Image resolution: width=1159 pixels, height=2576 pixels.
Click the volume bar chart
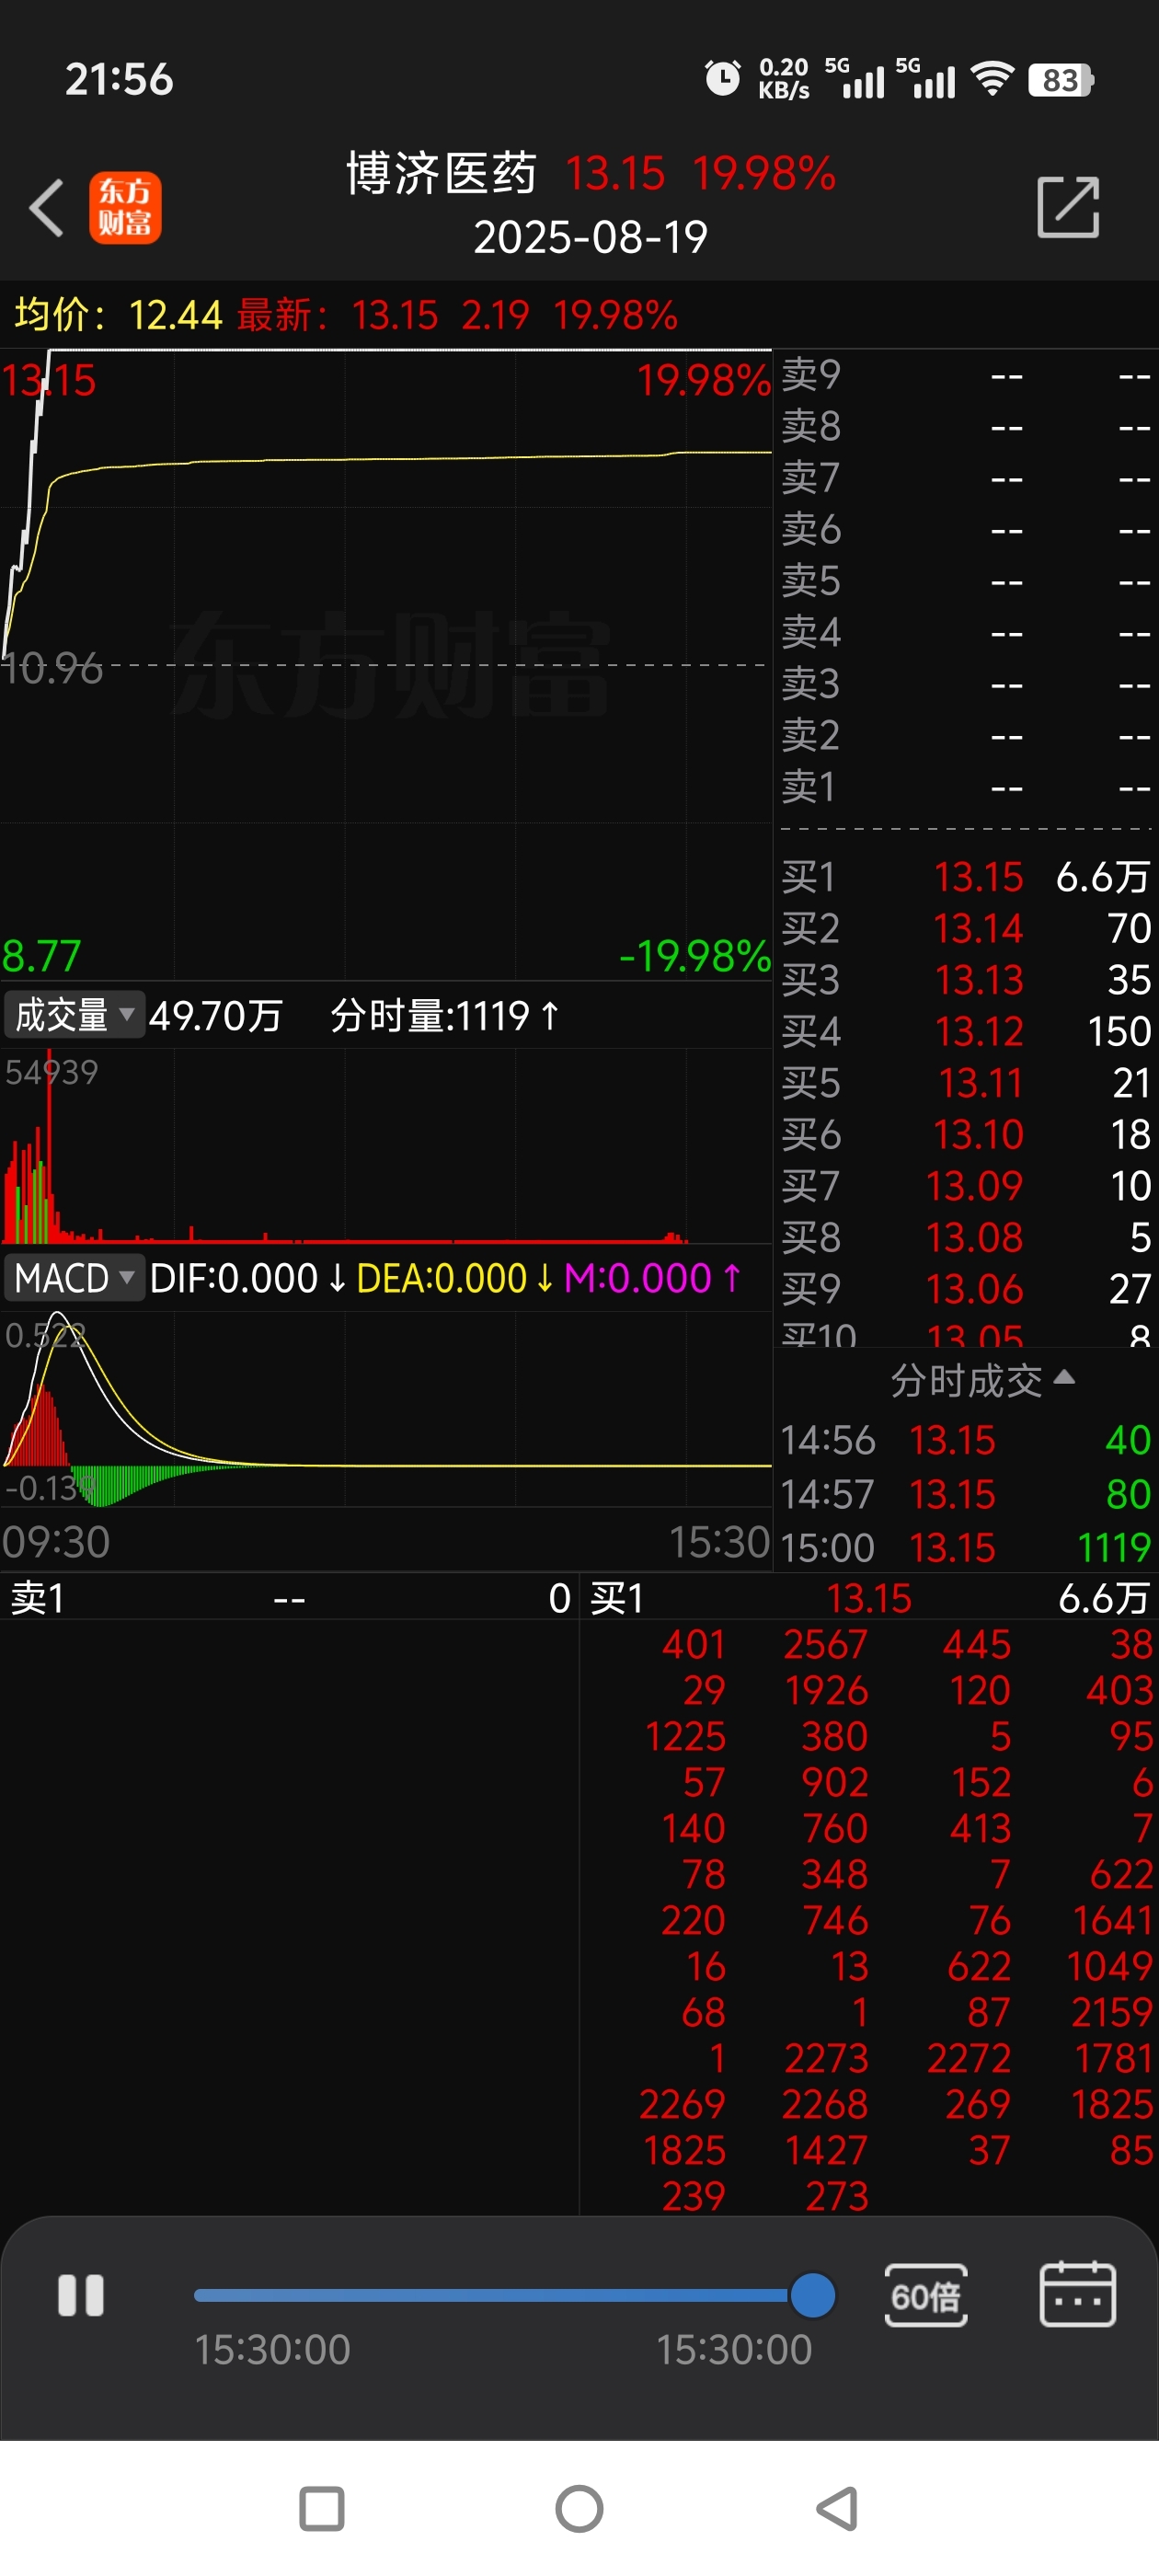tap(386, 1146)
